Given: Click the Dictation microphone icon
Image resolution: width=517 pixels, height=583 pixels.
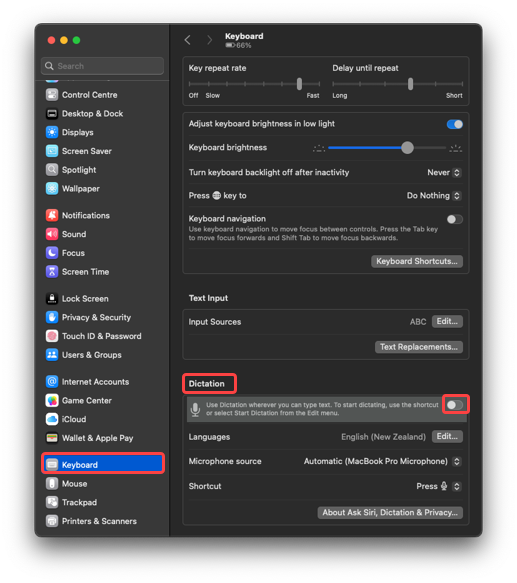Looking at the screenshot, I should pyautogui.click(x=195, y=409).
